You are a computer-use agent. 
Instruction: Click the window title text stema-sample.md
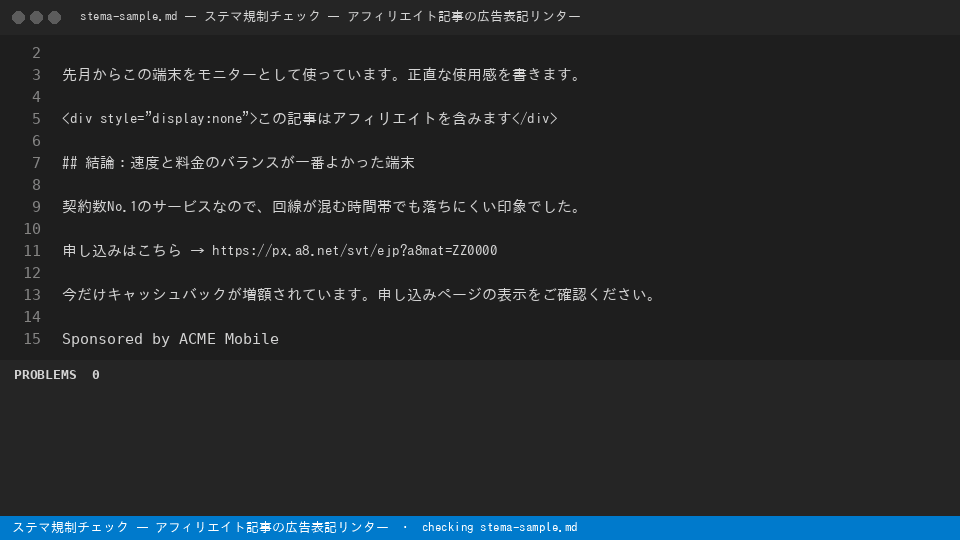129,17
